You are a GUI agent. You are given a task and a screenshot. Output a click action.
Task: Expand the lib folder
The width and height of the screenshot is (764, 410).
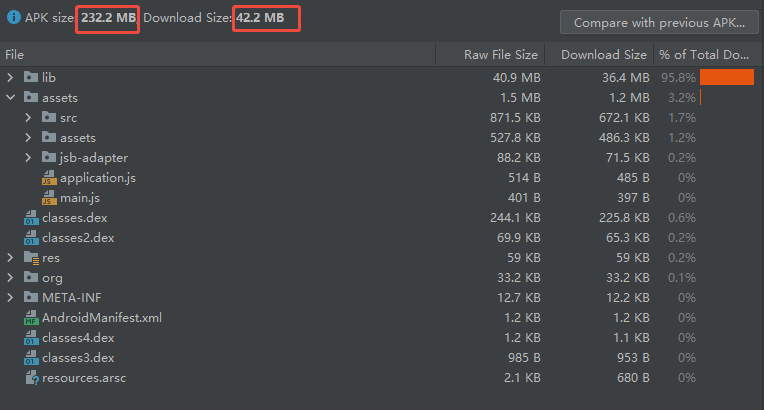[x=11, y=77]
